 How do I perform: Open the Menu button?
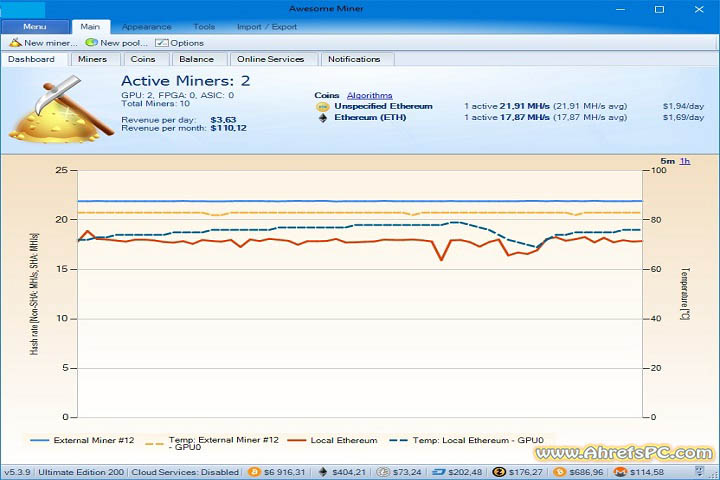tap(35, 27)
